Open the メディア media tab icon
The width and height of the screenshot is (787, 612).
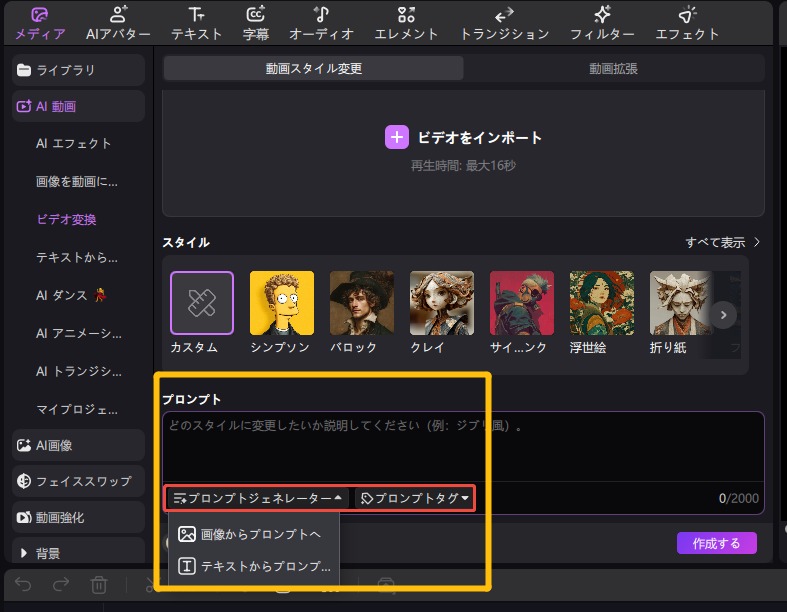tap(39, 15)
